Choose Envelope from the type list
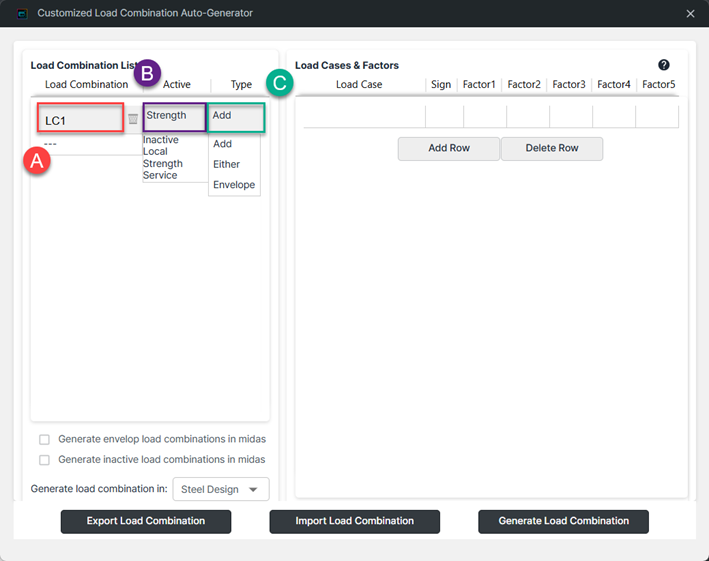Screen dimensions: 709x561 click(234, 185)
